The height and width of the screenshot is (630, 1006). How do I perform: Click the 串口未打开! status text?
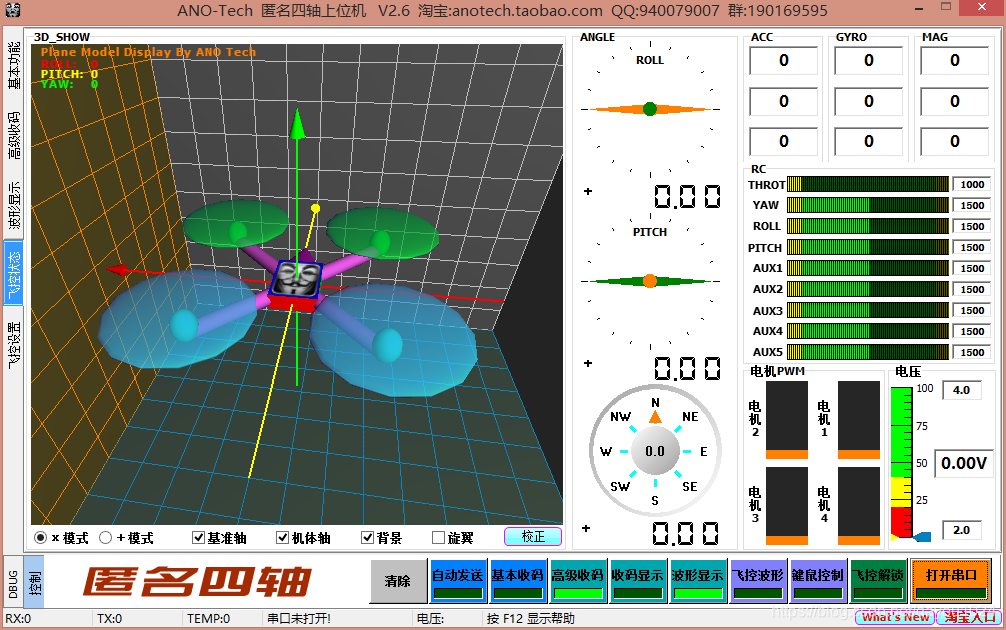(299, 618)
